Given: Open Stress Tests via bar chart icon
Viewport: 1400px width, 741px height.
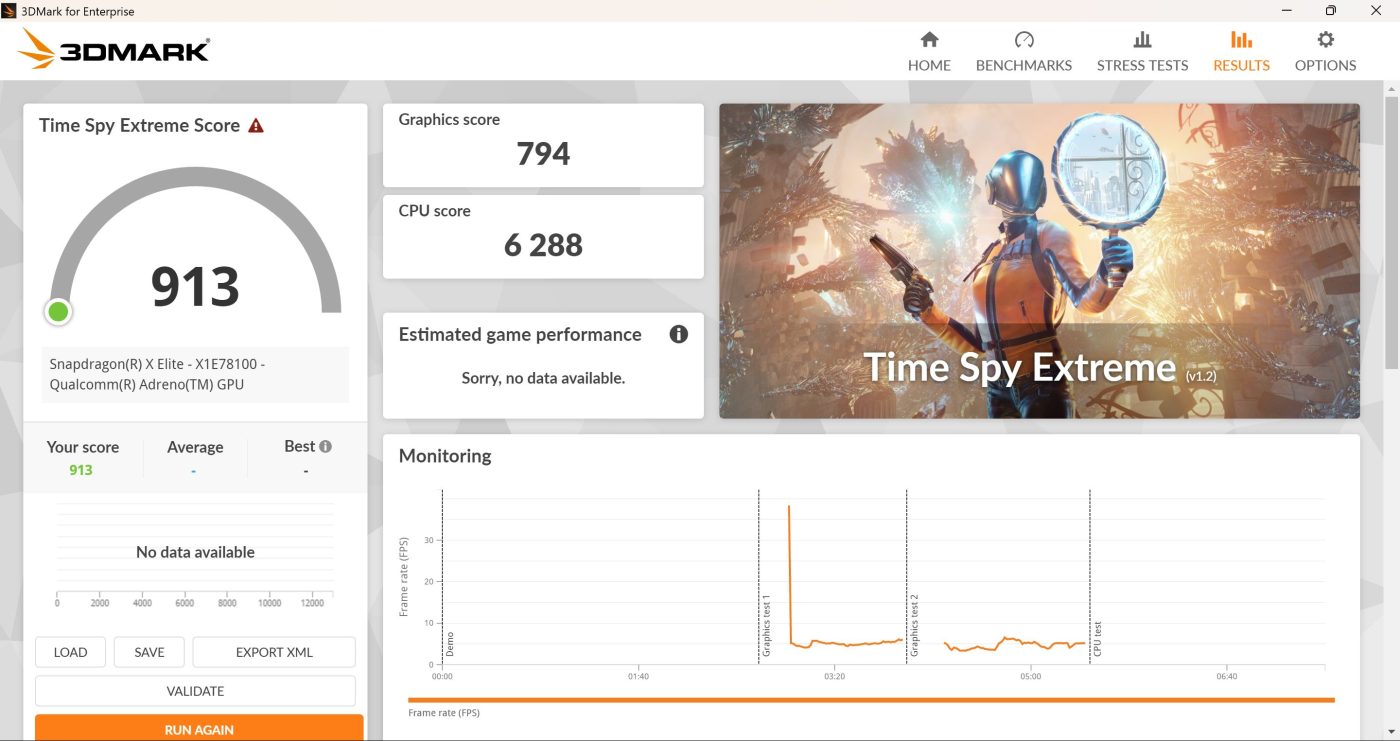Looking at the screenshot, I should (x=1142, y=40).
